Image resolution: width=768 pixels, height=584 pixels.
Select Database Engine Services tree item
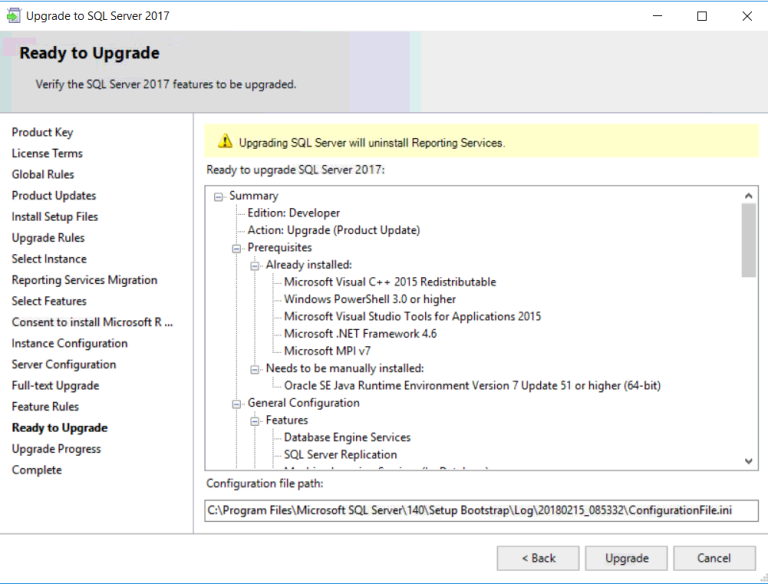pyautogui.click(x=347, y=437)
